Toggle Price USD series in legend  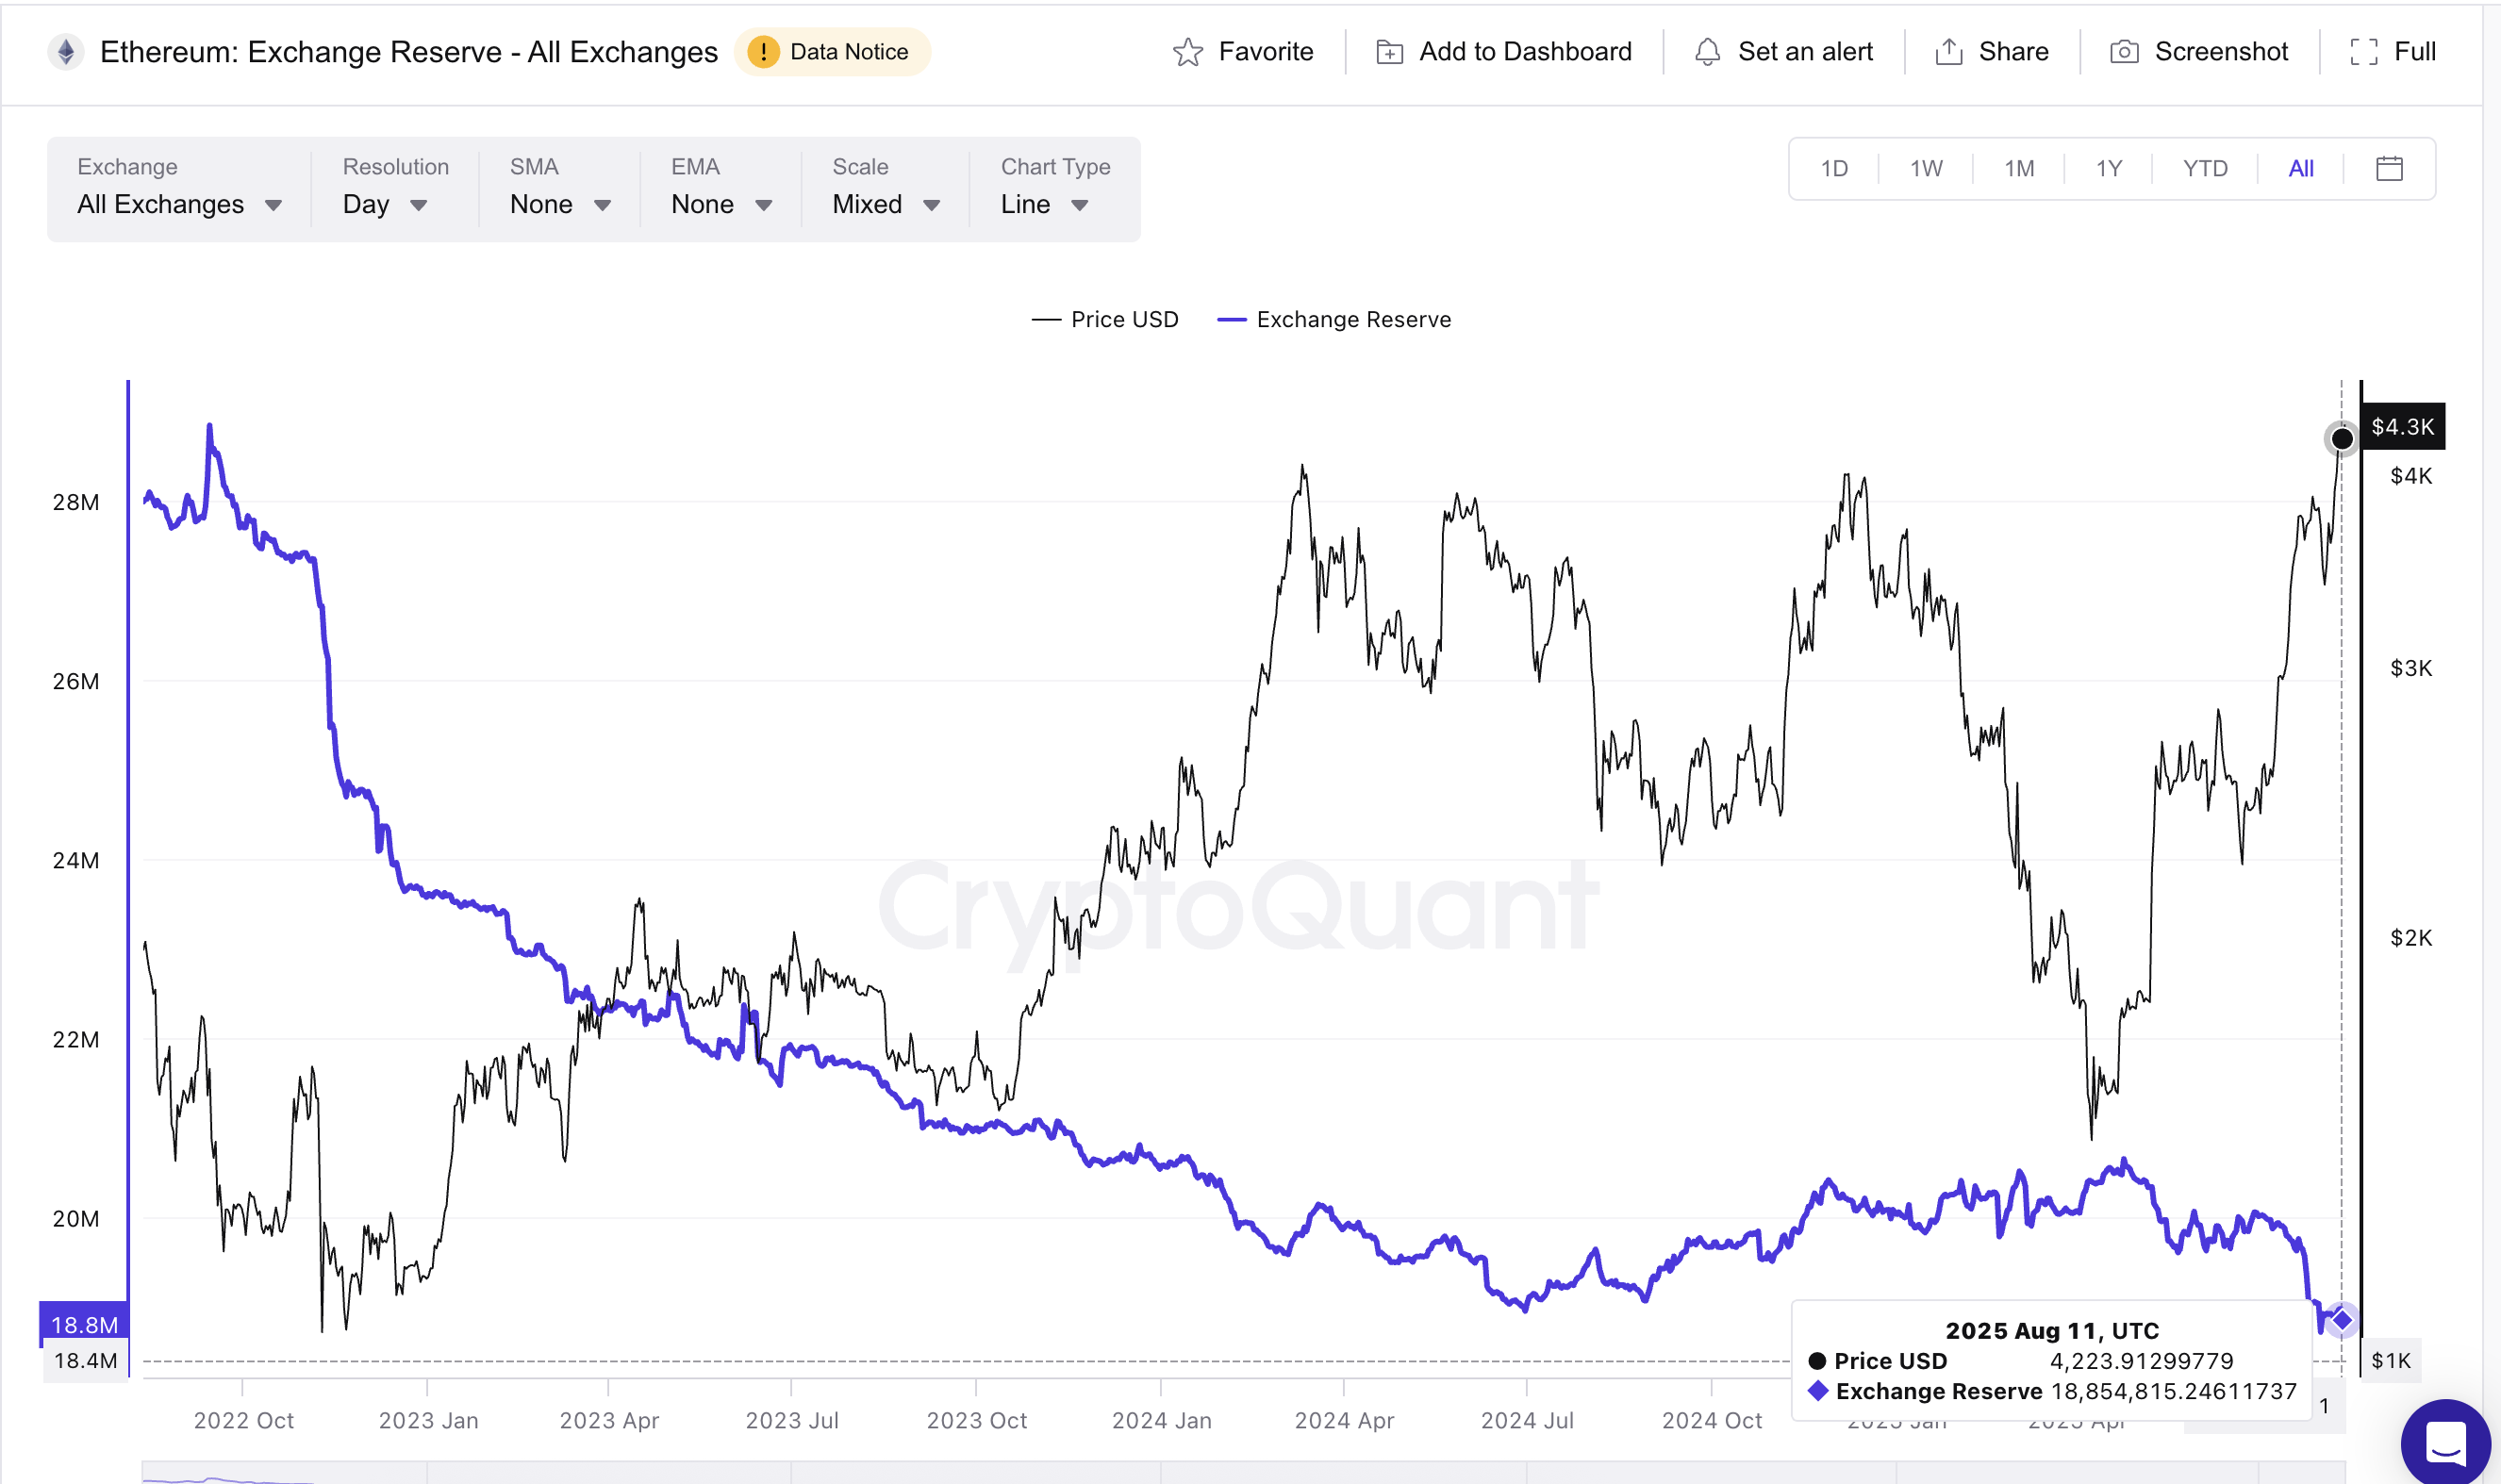tap(1104, 319)
